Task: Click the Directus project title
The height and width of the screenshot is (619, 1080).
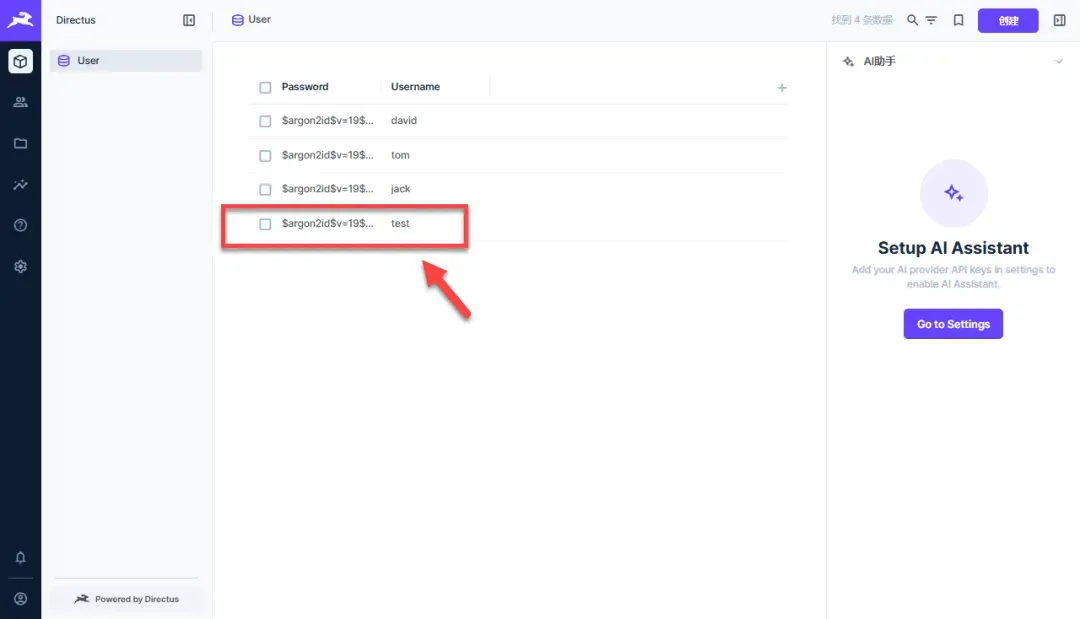Action: tap(76, 20)
